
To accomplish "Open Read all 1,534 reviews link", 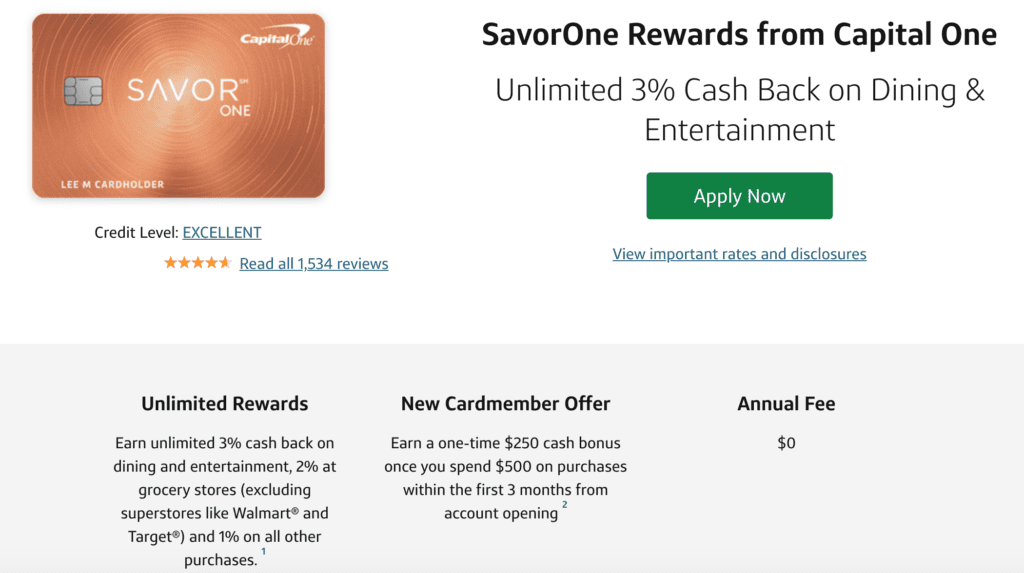I will 313,263.
